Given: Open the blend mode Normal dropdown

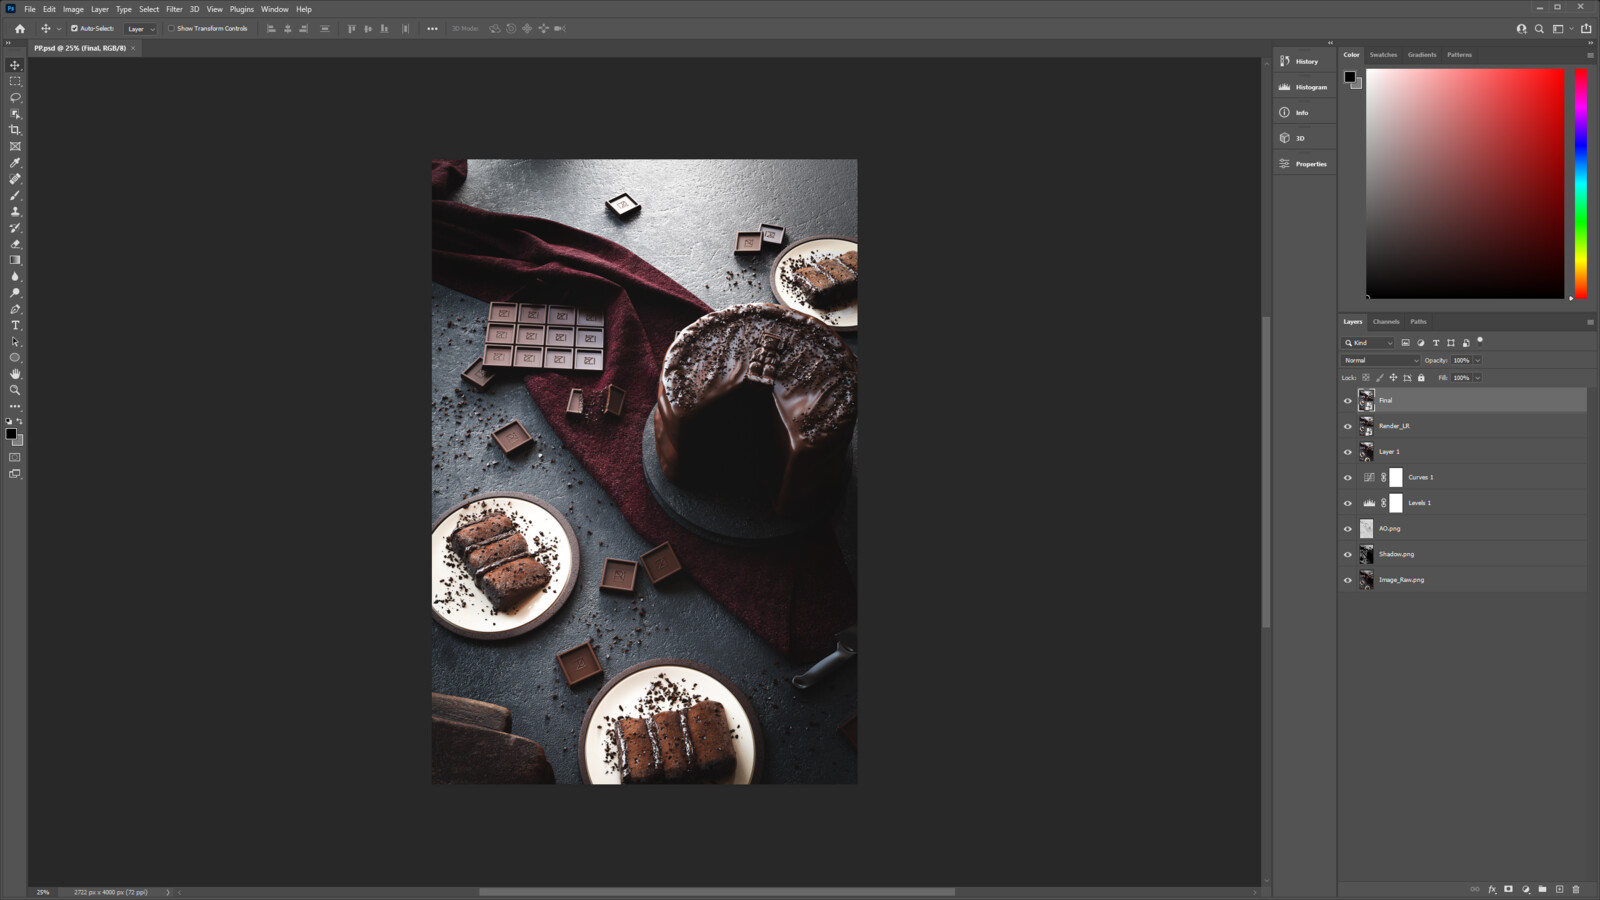Looking at the screenshot, I should [1380, 360].
